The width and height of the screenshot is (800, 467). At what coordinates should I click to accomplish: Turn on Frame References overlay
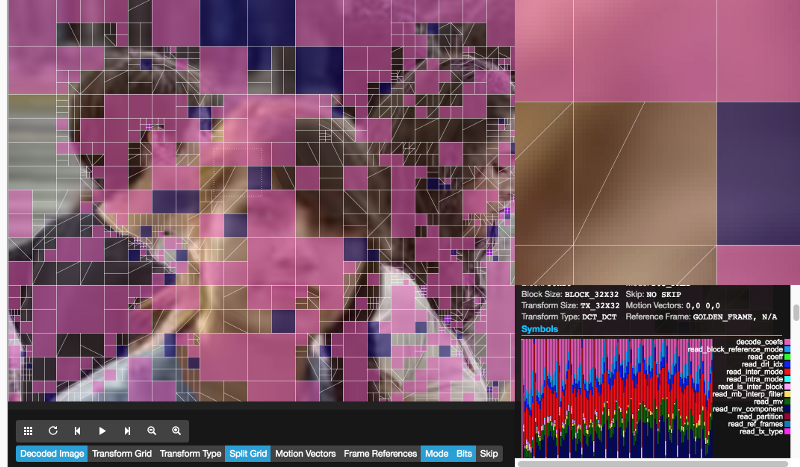380,454
